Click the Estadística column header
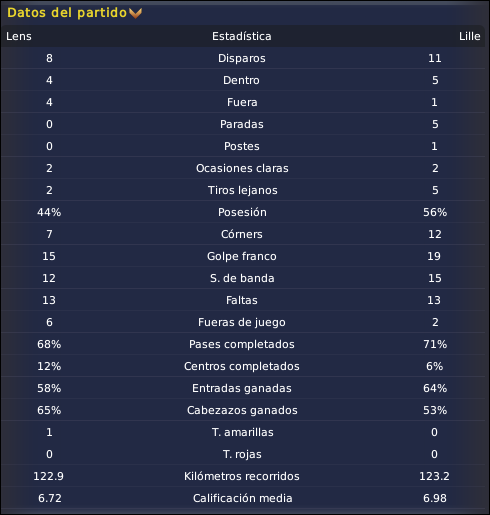The width and height of the screenshot is (490, 515). tap(242, 36)
